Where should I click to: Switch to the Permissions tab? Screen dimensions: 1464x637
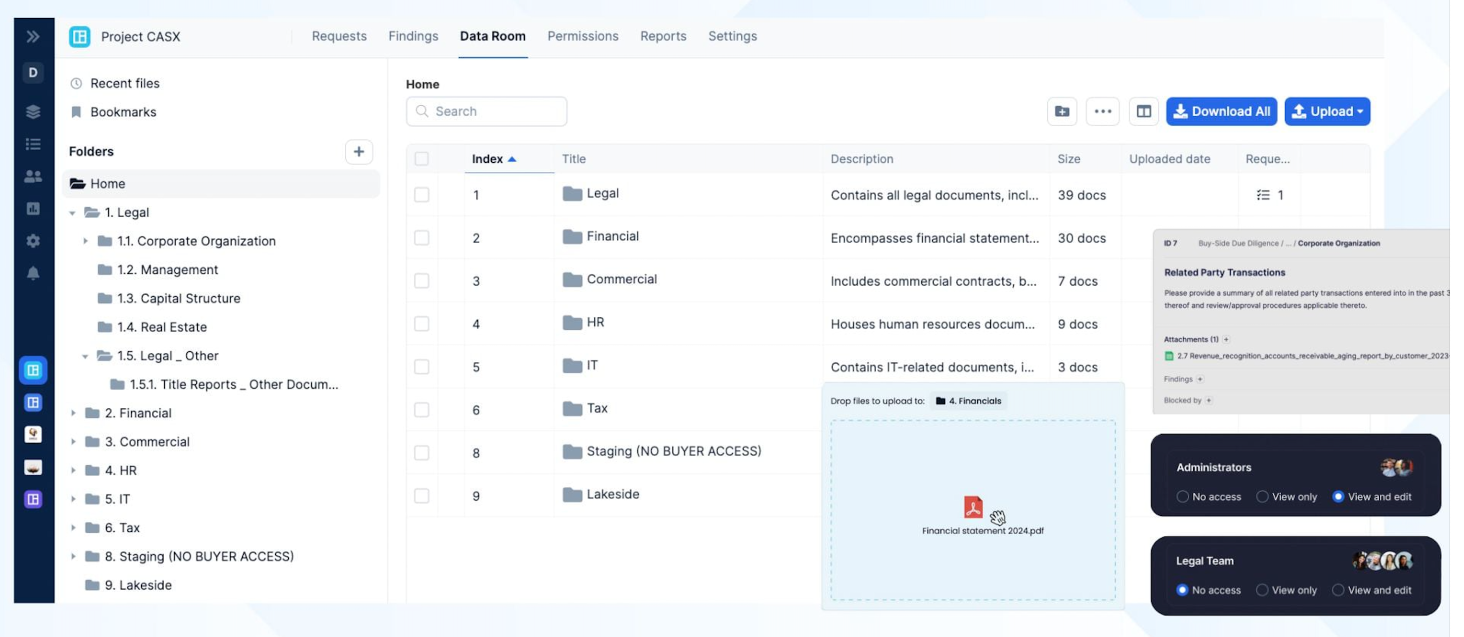(x=583, y=36)
